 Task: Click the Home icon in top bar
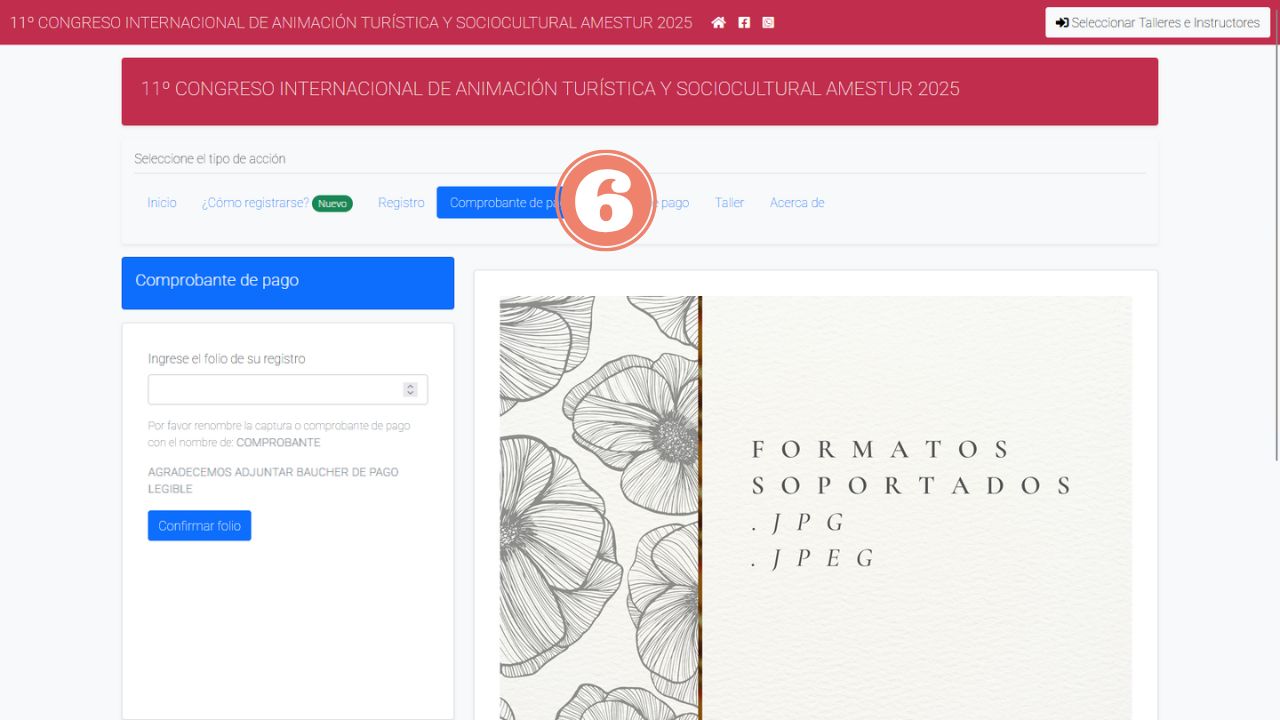718,22
